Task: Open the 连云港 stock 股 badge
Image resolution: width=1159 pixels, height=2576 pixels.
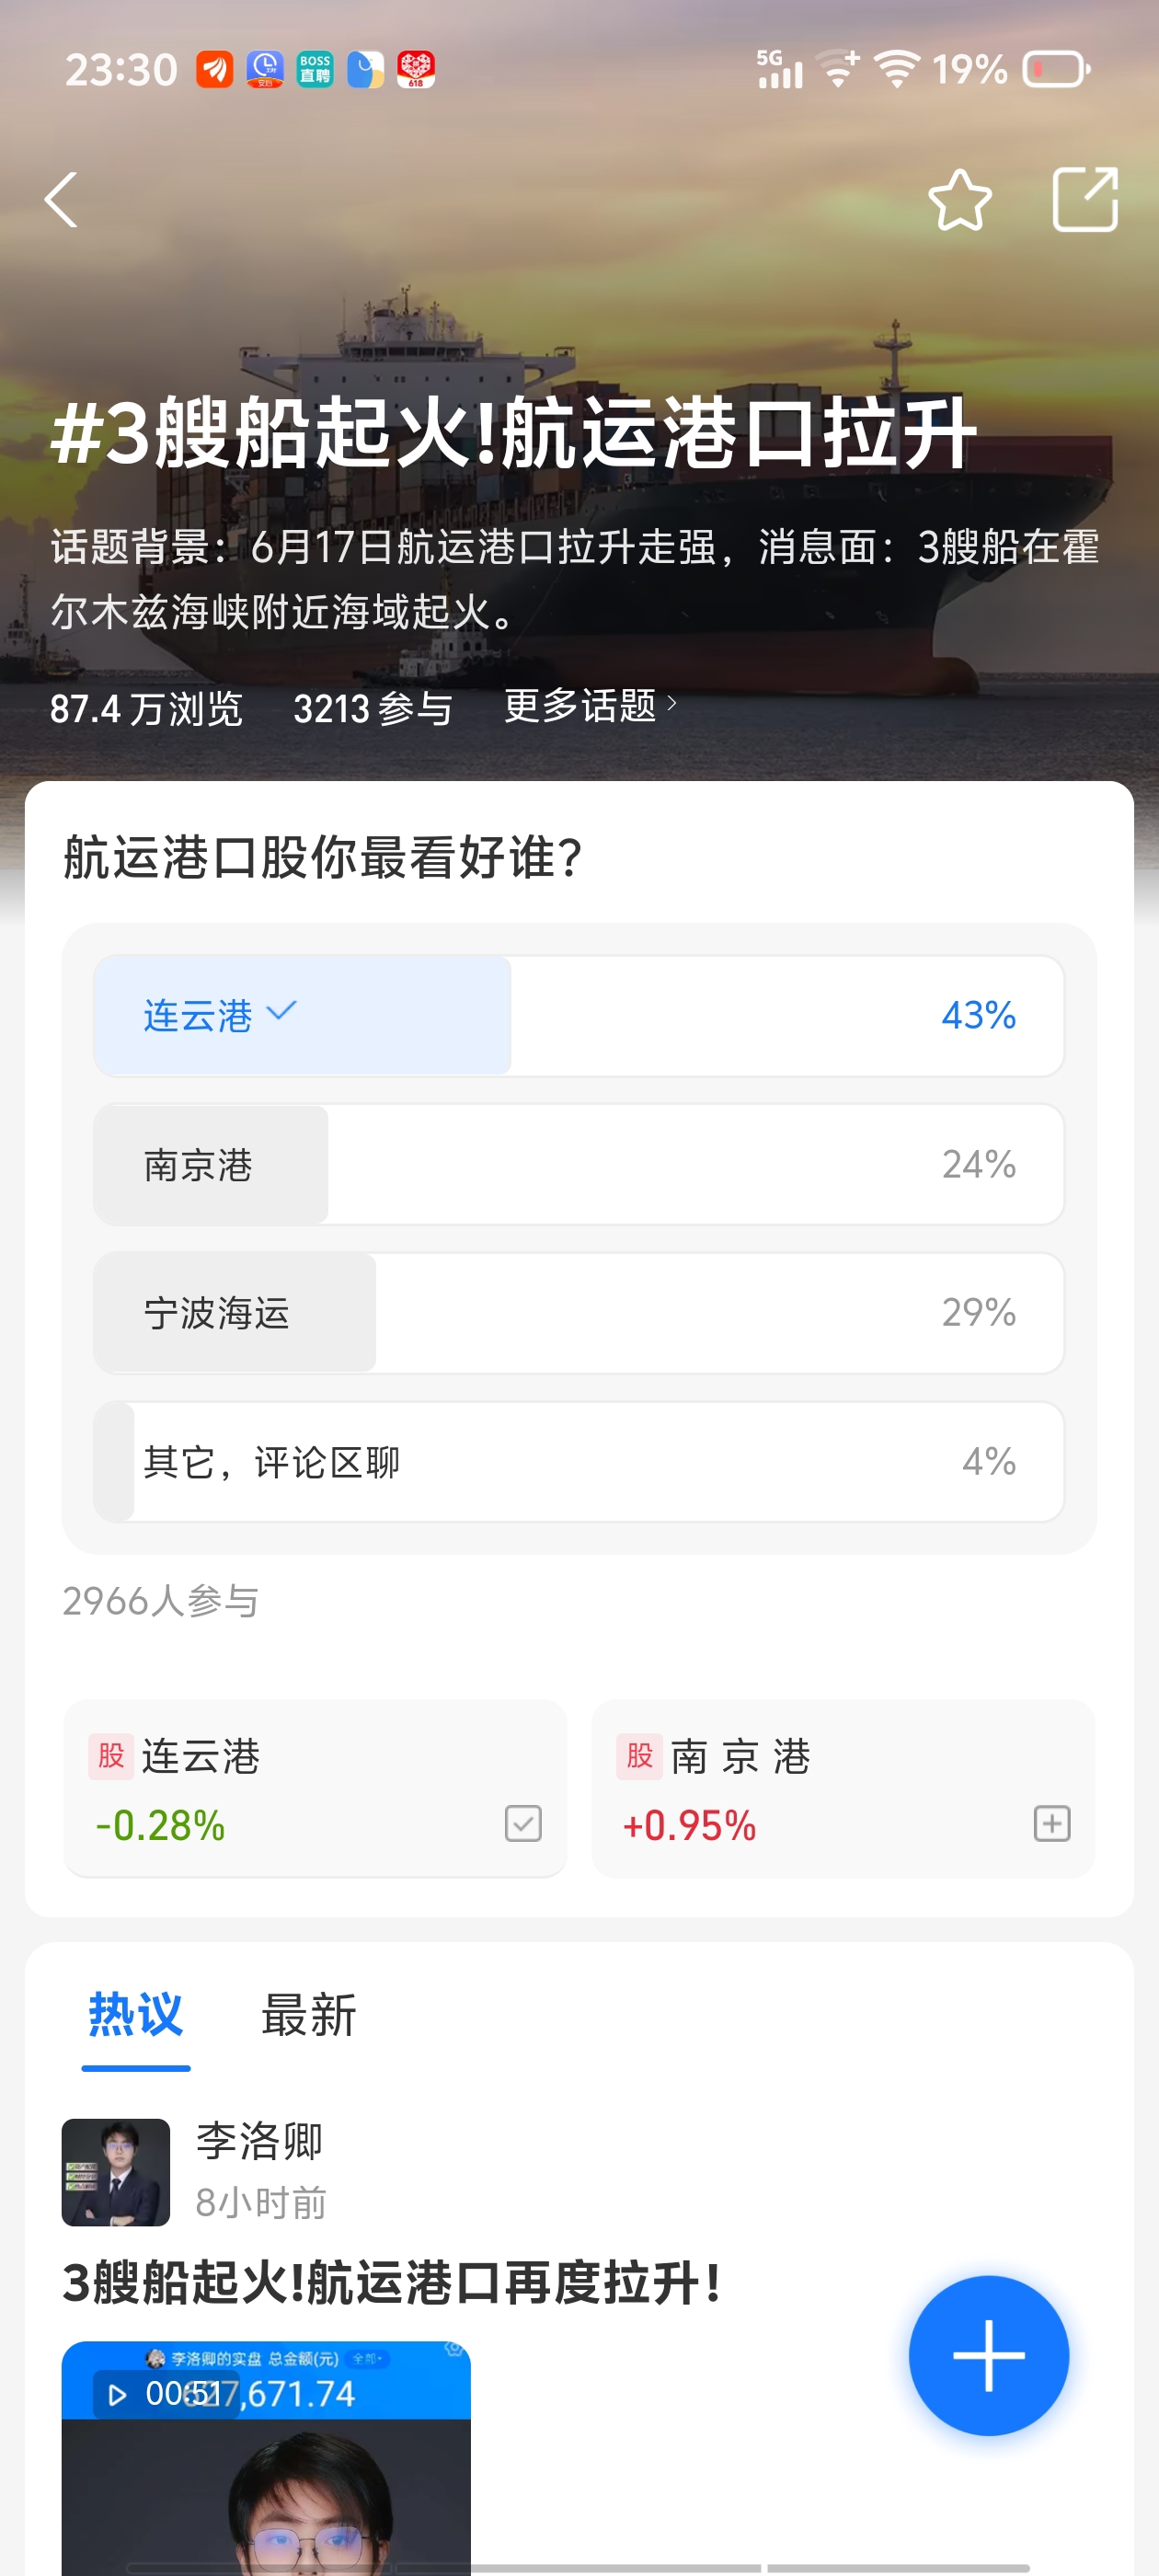Action: pos(111,1756)
